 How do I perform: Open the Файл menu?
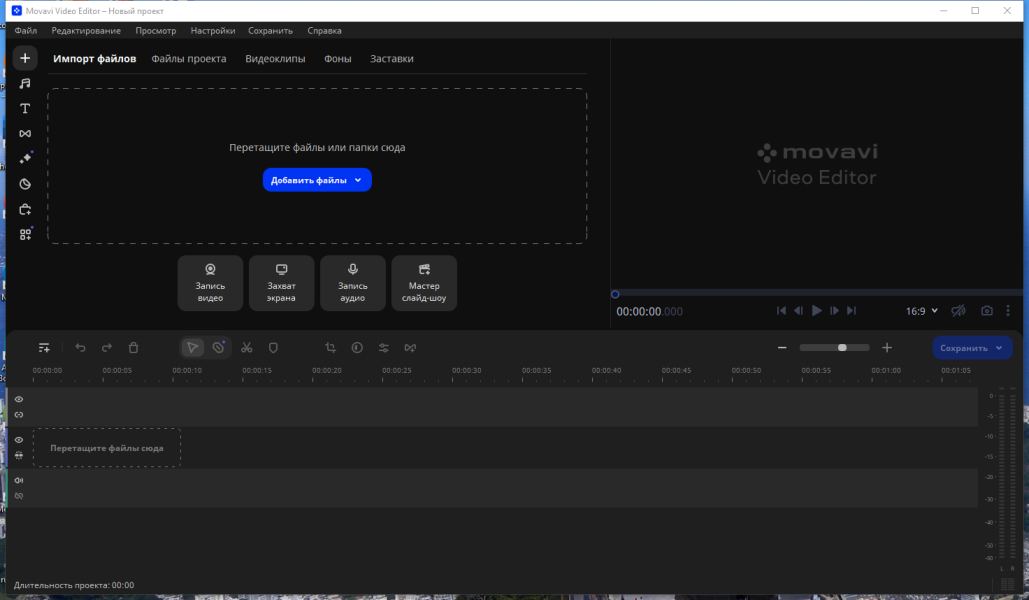click(26, 31)
